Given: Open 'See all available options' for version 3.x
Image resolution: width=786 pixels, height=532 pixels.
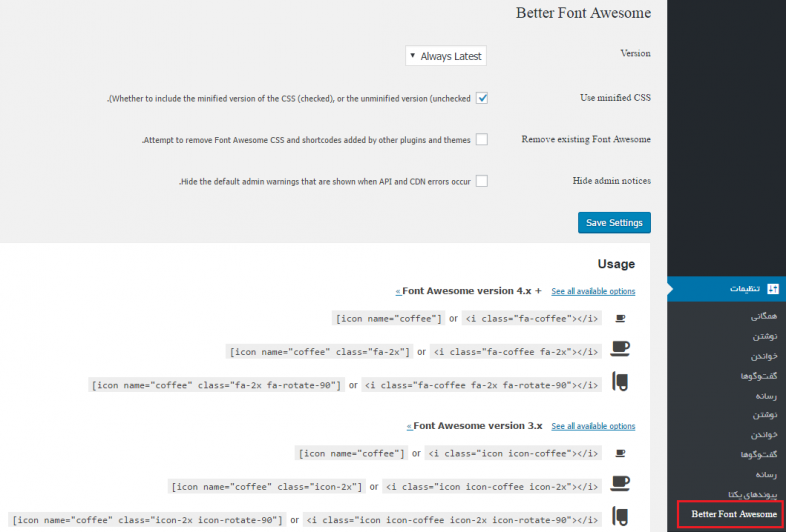Looking at the screenshot, I should pyautogui.click(x=593, y=426).
